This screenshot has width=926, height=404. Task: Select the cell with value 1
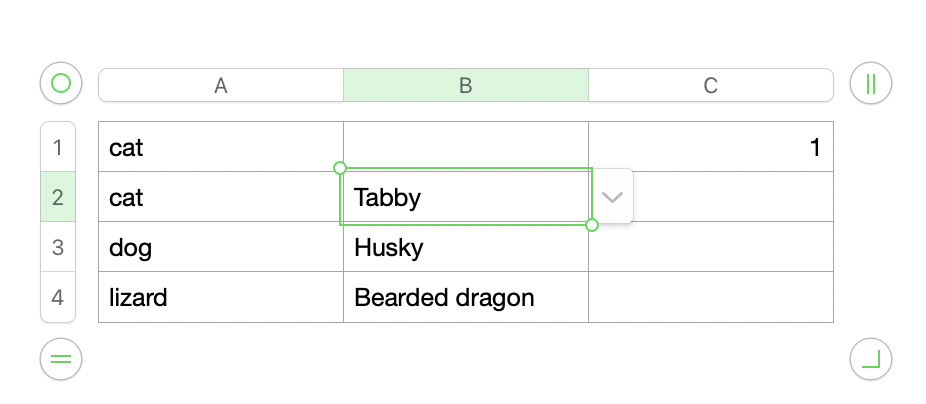coord(711,148)
